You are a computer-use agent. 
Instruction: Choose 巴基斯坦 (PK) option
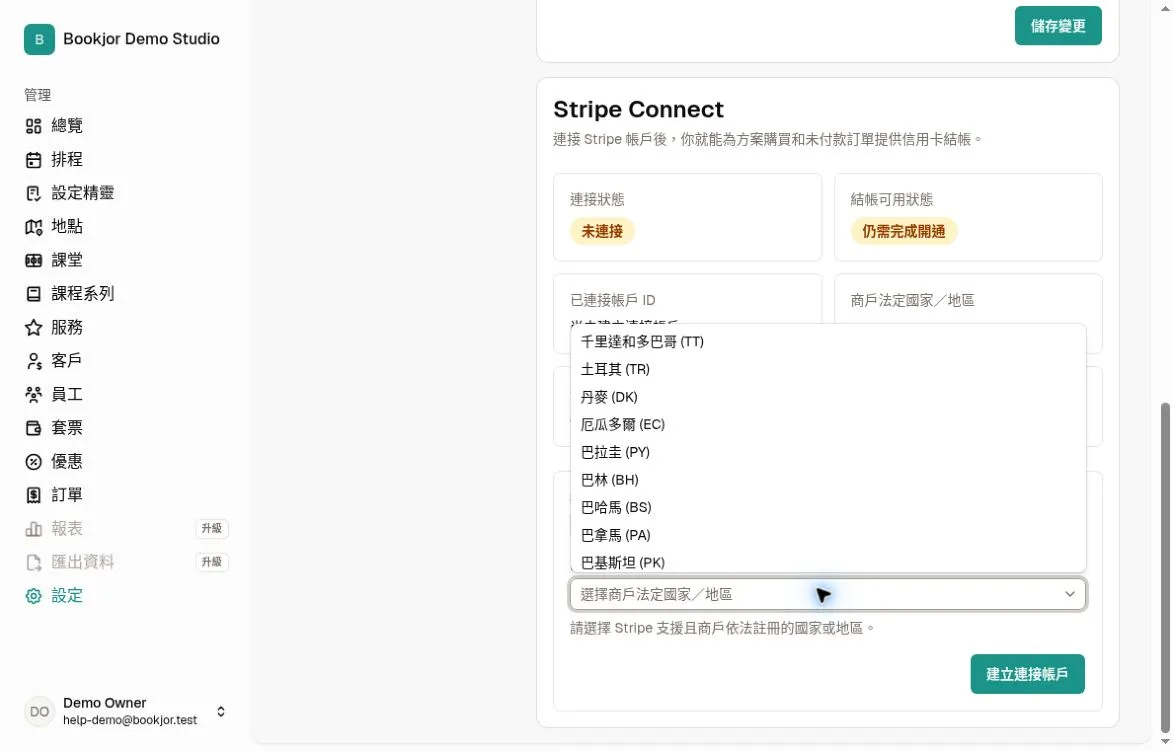827,562
